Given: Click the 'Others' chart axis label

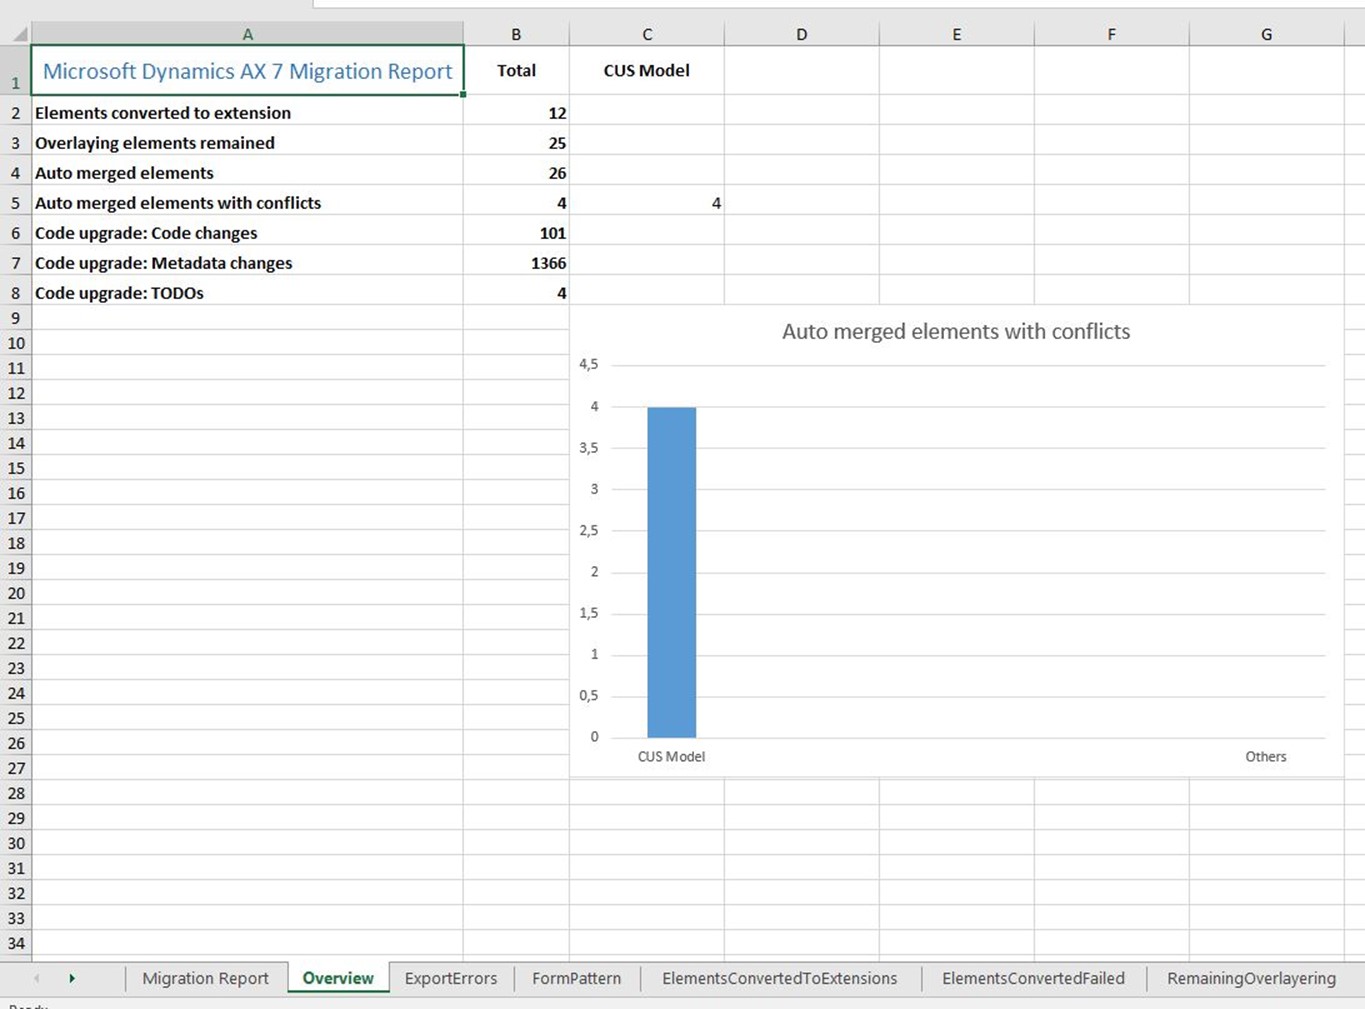Looking at the screenshot, I should (1266, 757).
